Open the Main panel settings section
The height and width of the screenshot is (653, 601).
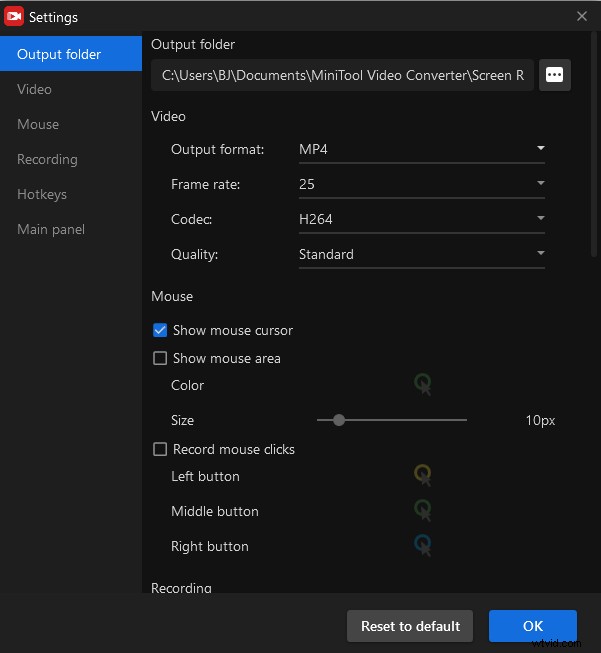pyautogui.click(x=51, y=229)
